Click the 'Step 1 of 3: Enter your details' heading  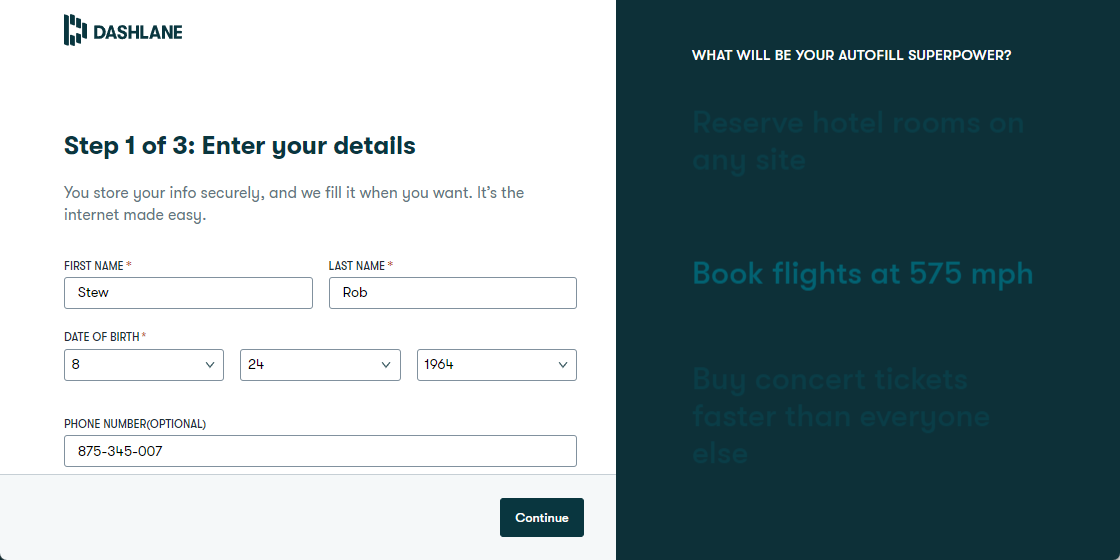click(x=240, y=146)
